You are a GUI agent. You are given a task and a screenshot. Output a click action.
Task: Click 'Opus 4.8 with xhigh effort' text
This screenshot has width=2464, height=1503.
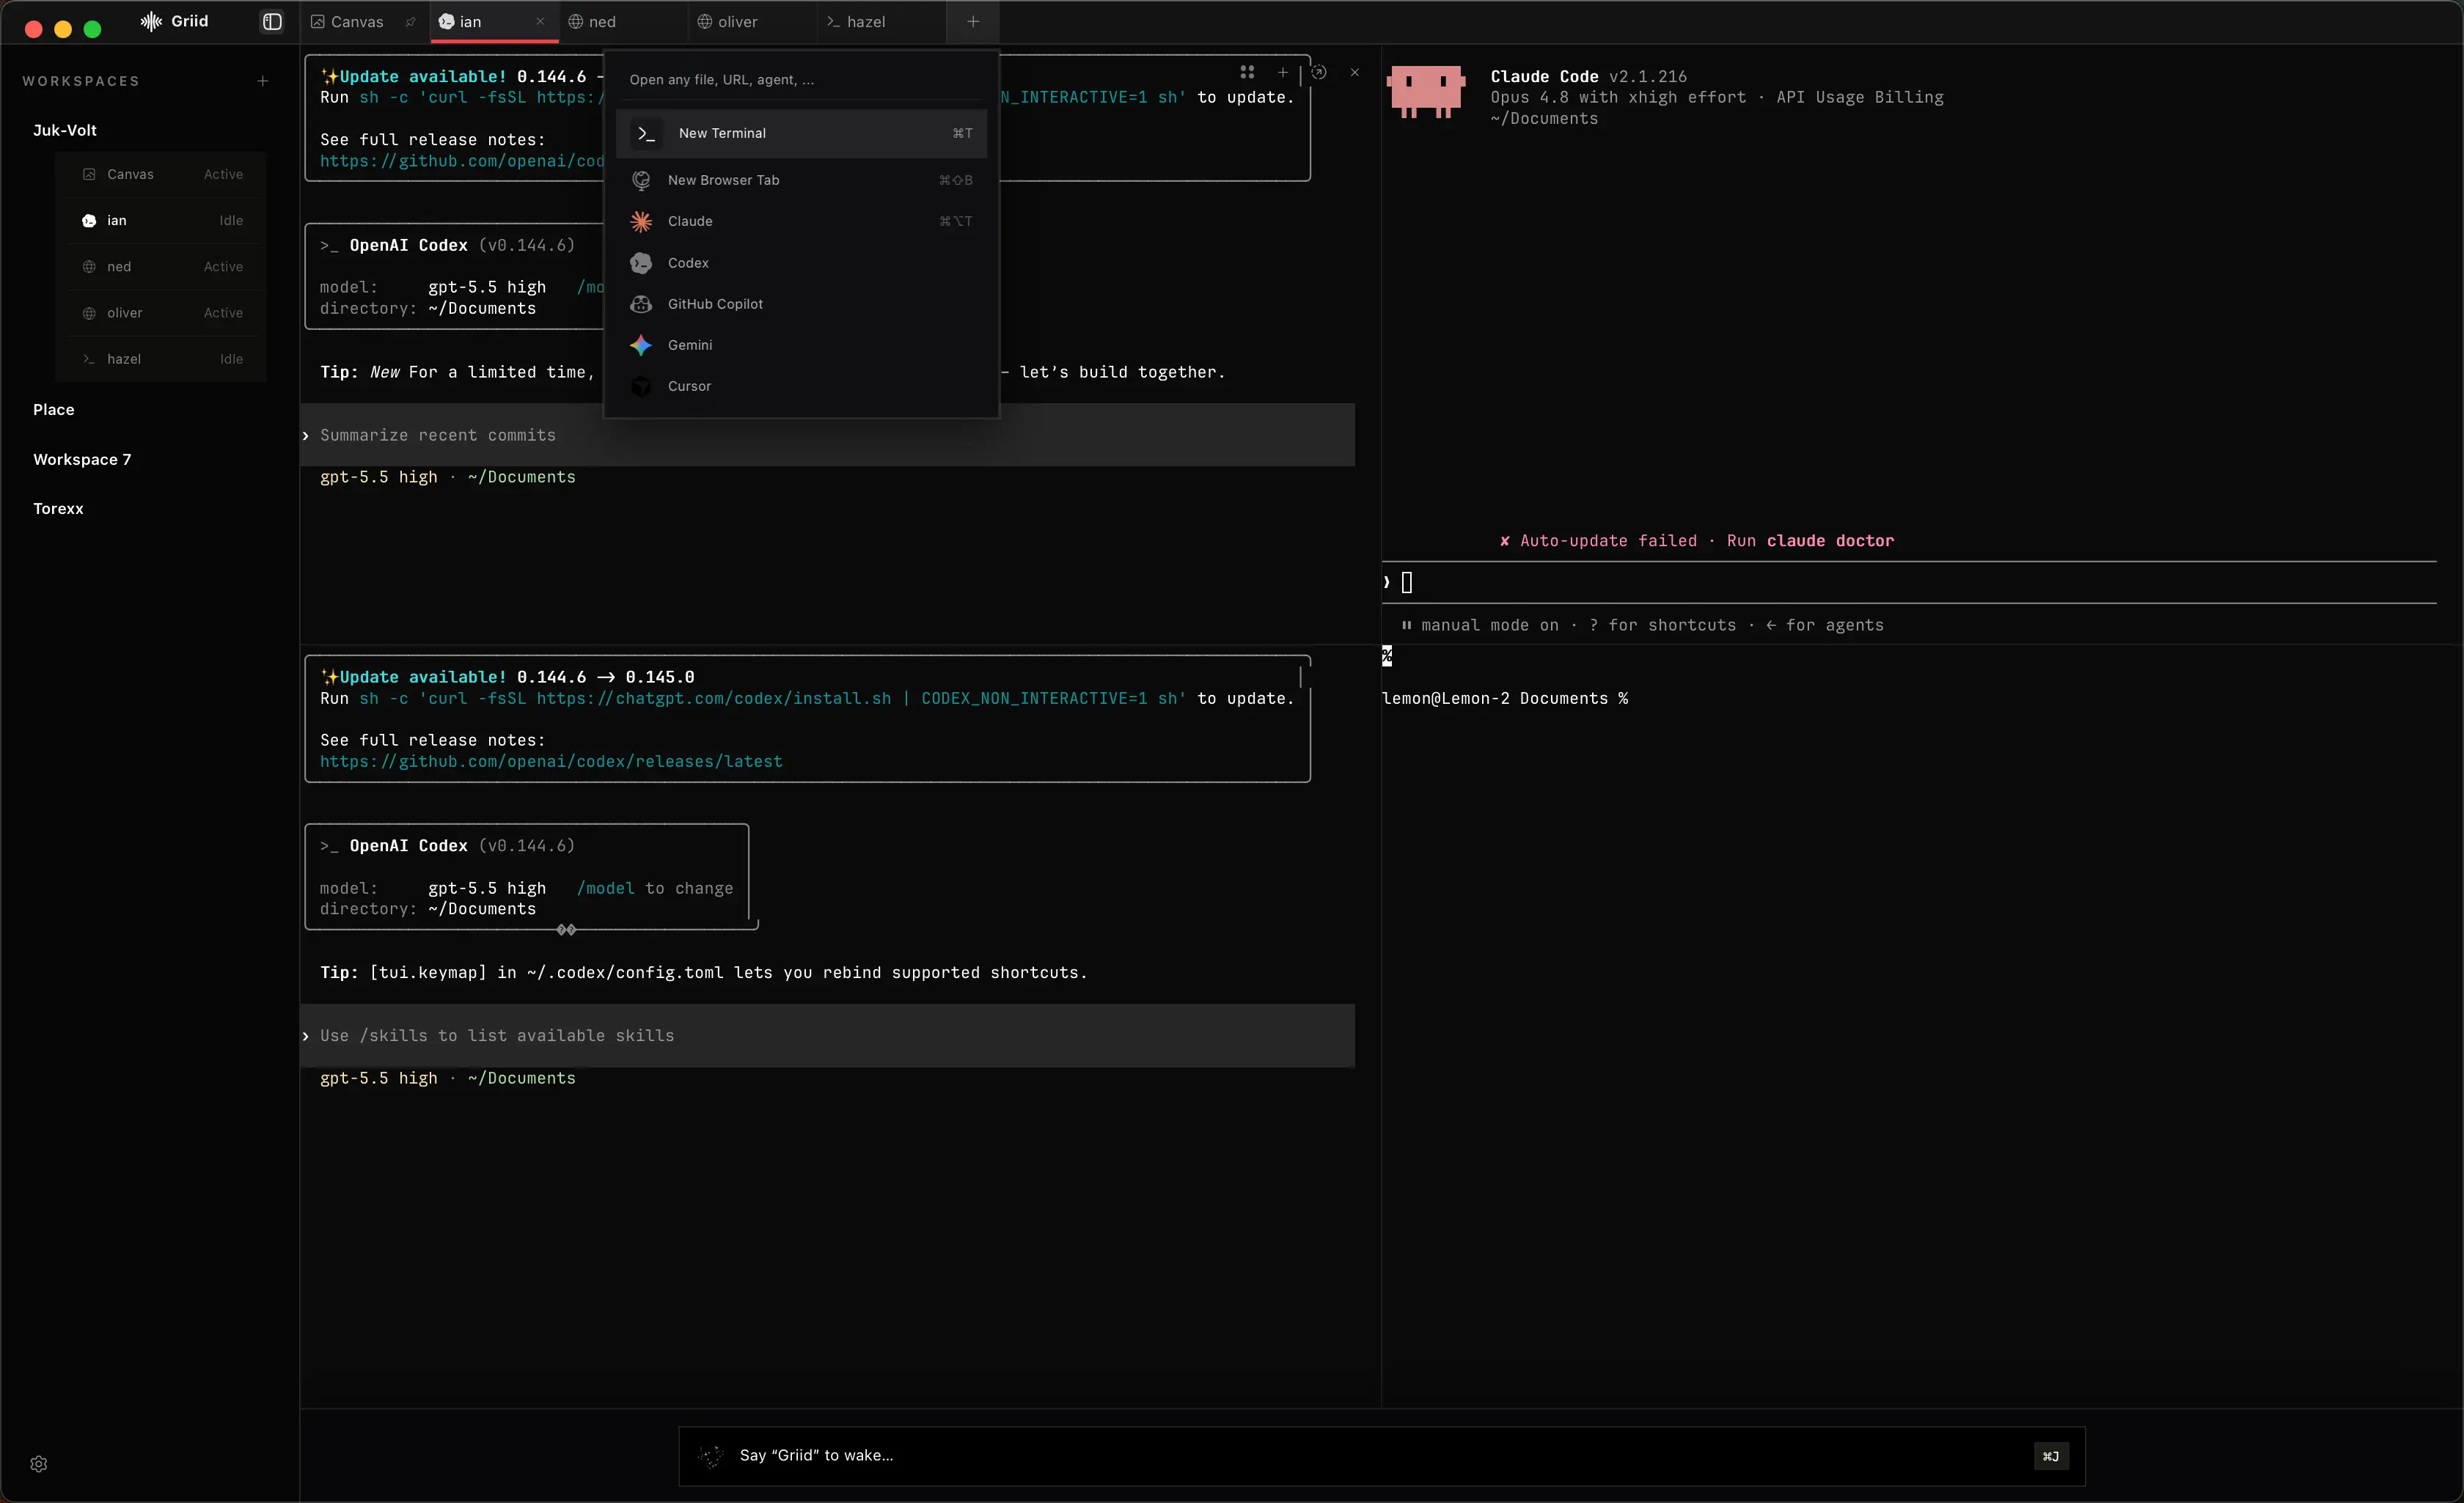click(x=1618, y=97)
